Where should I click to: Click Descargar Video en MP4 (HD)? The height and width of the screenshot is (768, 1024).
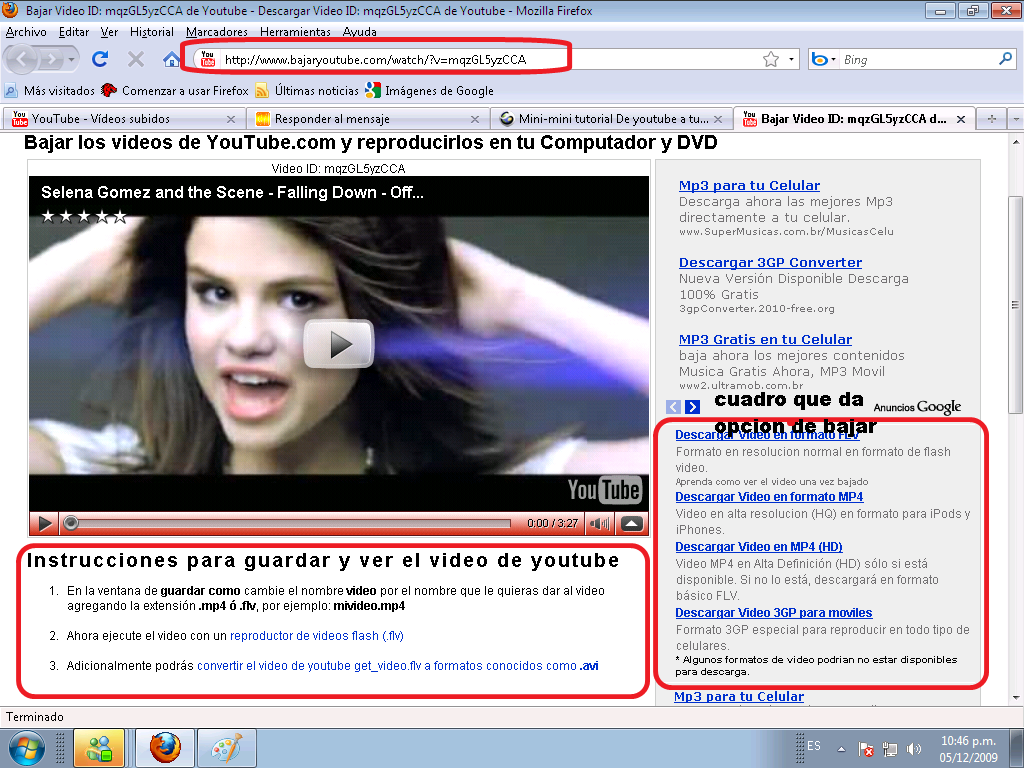(758, 547)
